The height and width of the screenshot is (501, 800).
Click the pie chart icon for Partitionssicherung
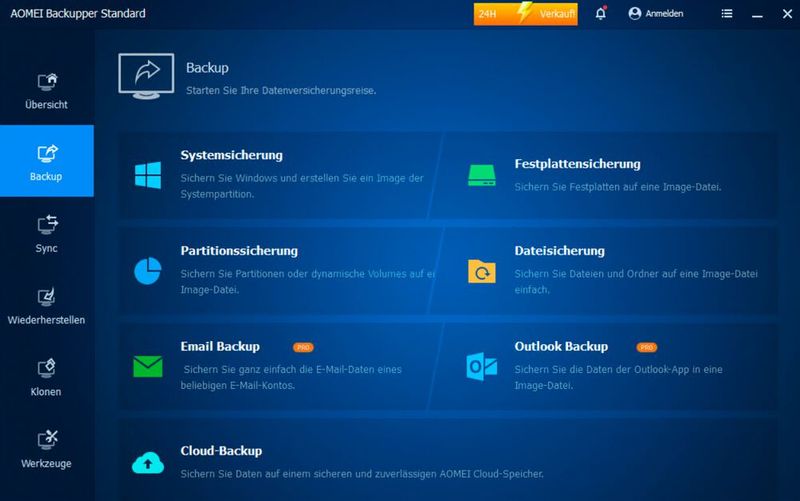pos(148,270)
